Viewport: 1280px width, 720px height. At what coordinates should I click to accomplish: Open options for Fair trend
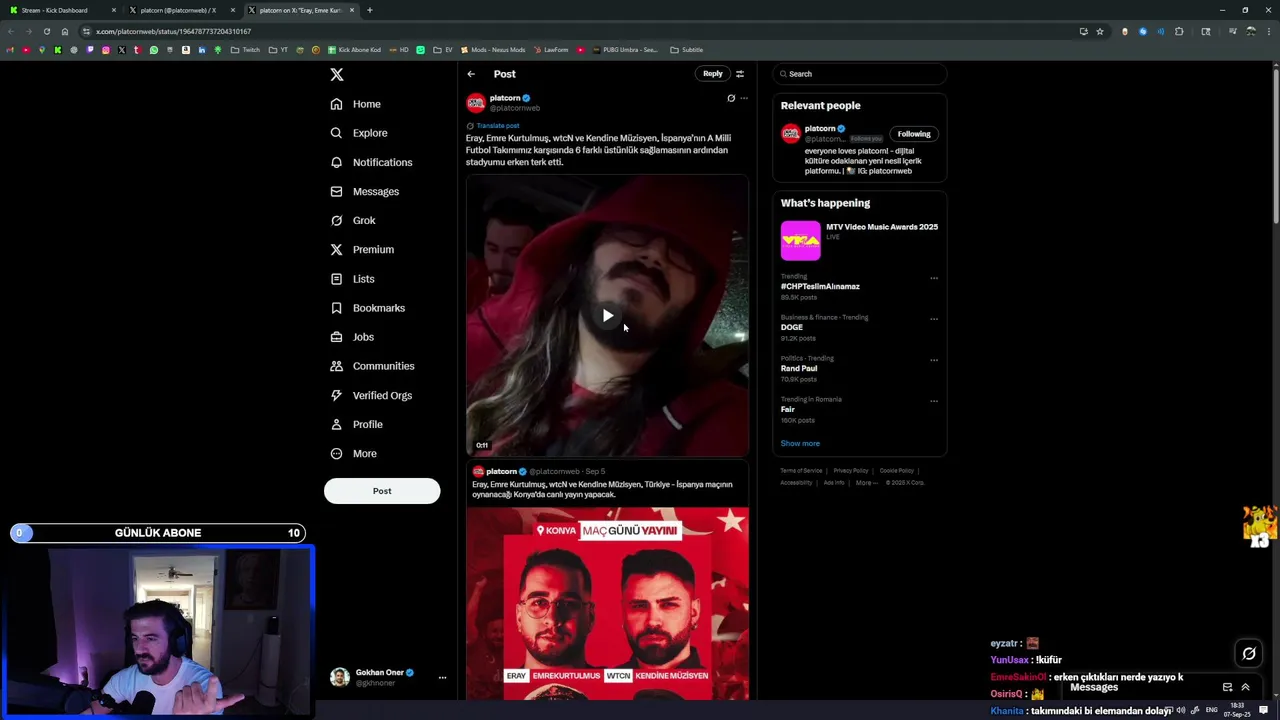(x=934, y=401)
